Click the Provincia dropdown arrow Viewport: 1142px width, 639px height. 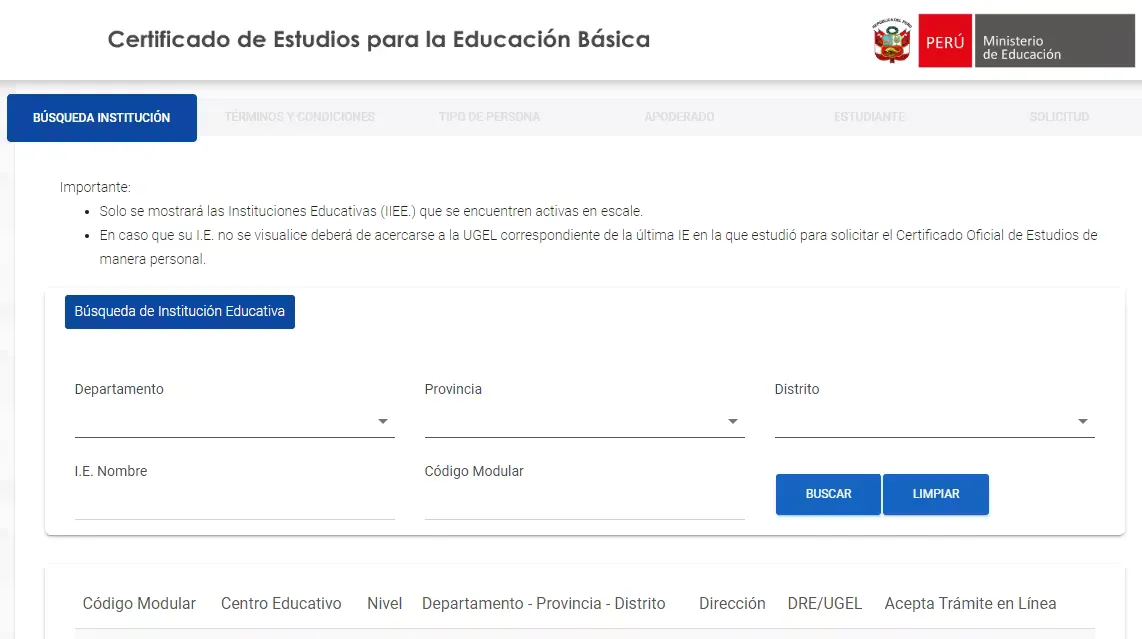[733, 421]
